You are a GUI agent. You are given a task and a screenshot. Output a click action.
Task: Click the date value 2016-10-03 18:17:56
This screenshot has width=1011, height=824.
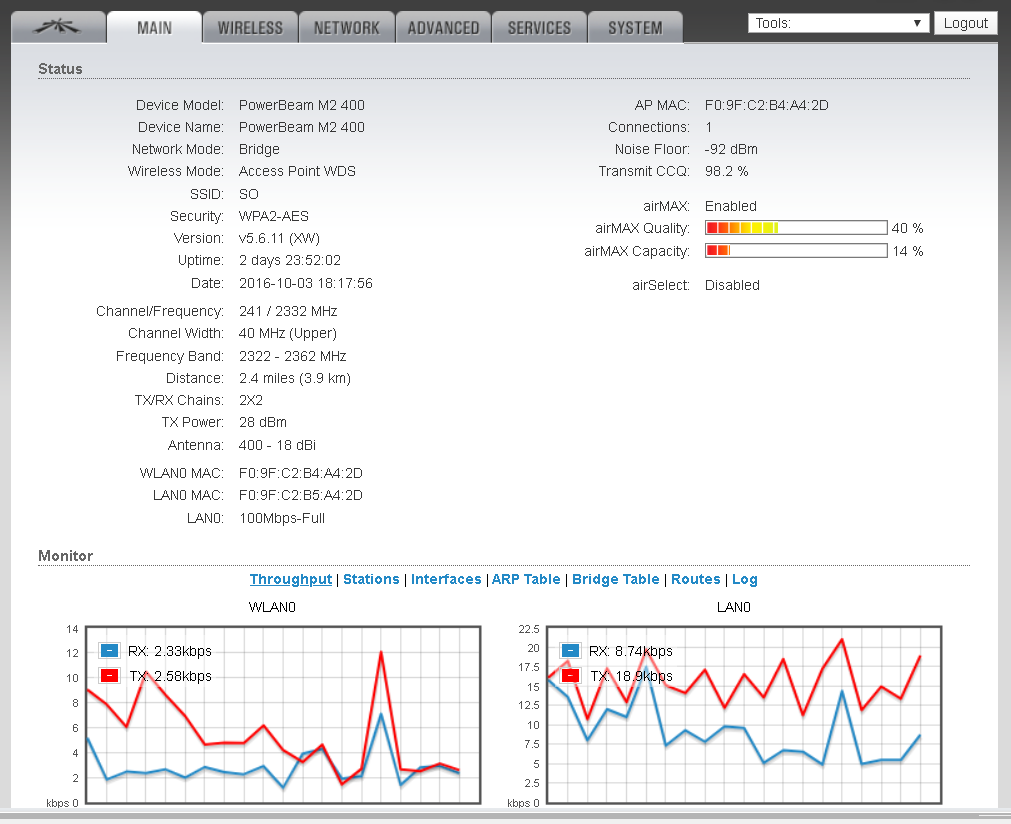click(306, 283)
